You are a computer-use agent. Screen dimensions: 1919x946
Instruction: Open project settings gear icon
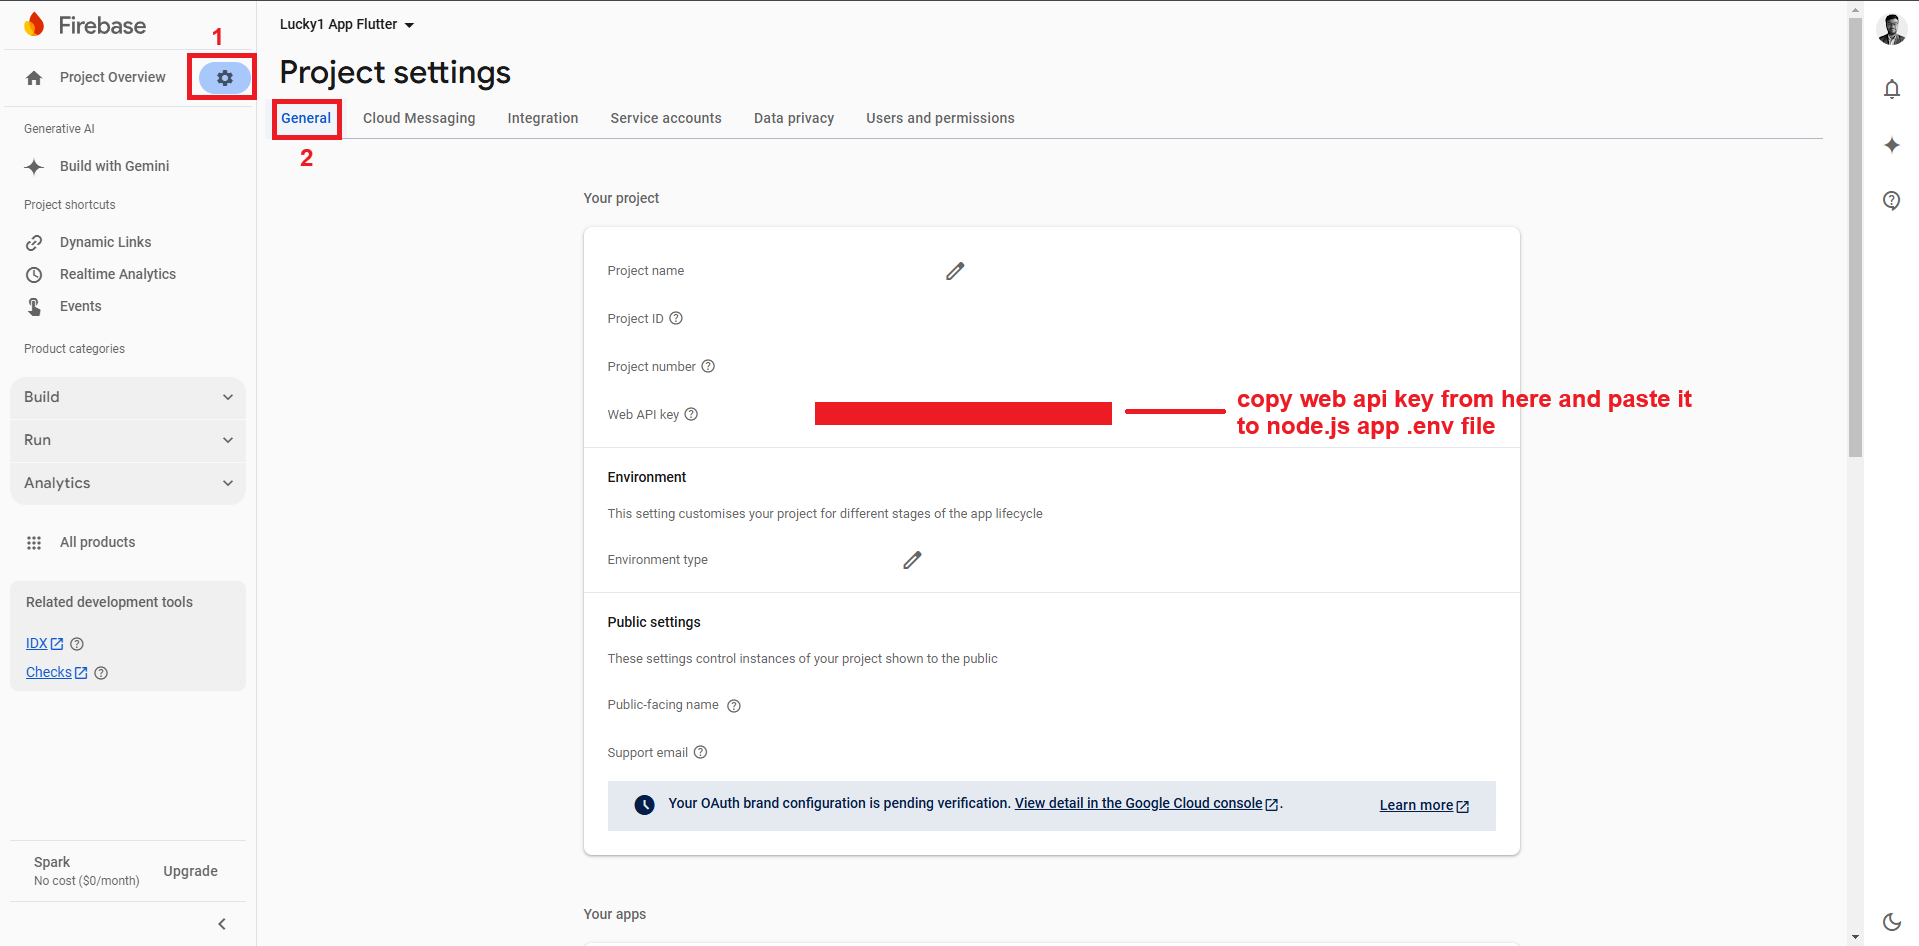coord(225,78)
